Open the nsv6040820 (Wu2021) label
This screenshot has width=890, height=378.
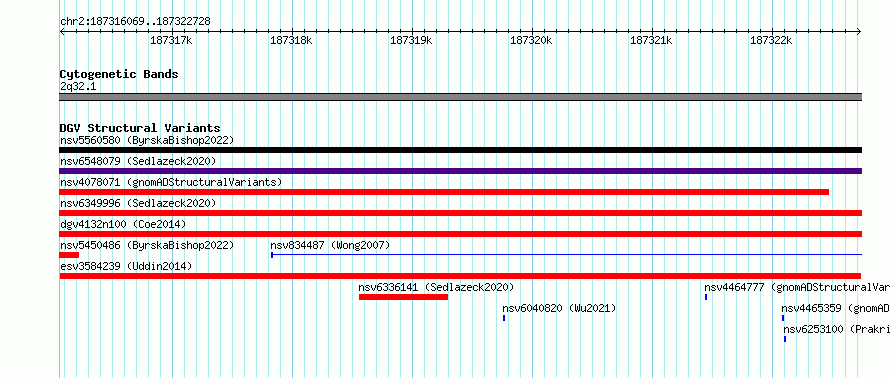[x=559, y=308]
